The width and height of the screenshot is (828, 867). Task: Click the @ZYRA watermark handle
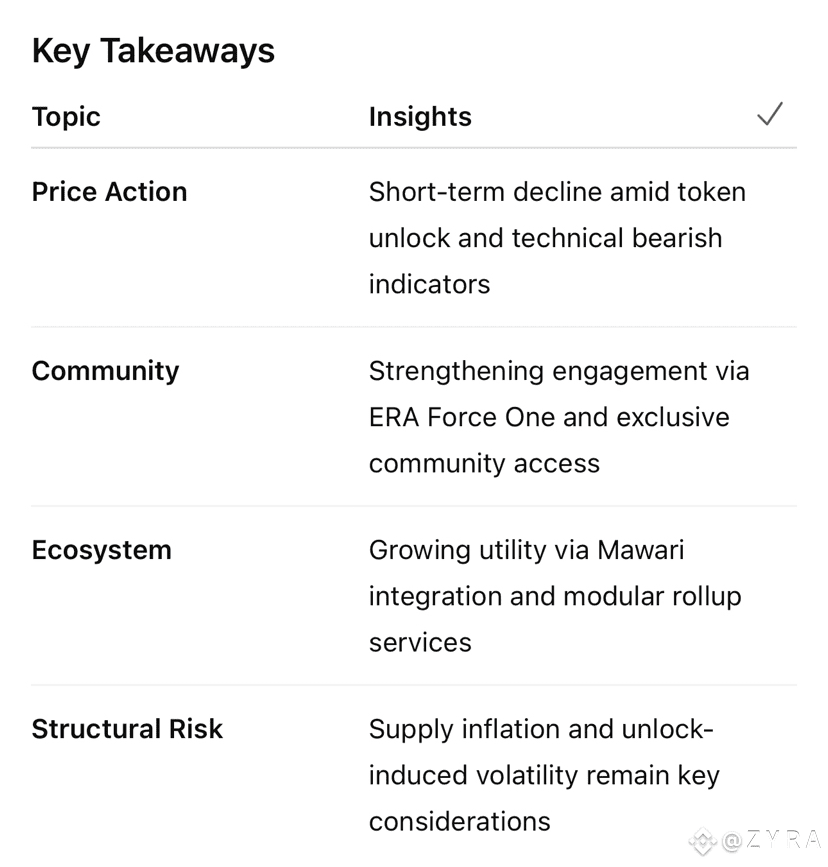(x=772, y=840)
